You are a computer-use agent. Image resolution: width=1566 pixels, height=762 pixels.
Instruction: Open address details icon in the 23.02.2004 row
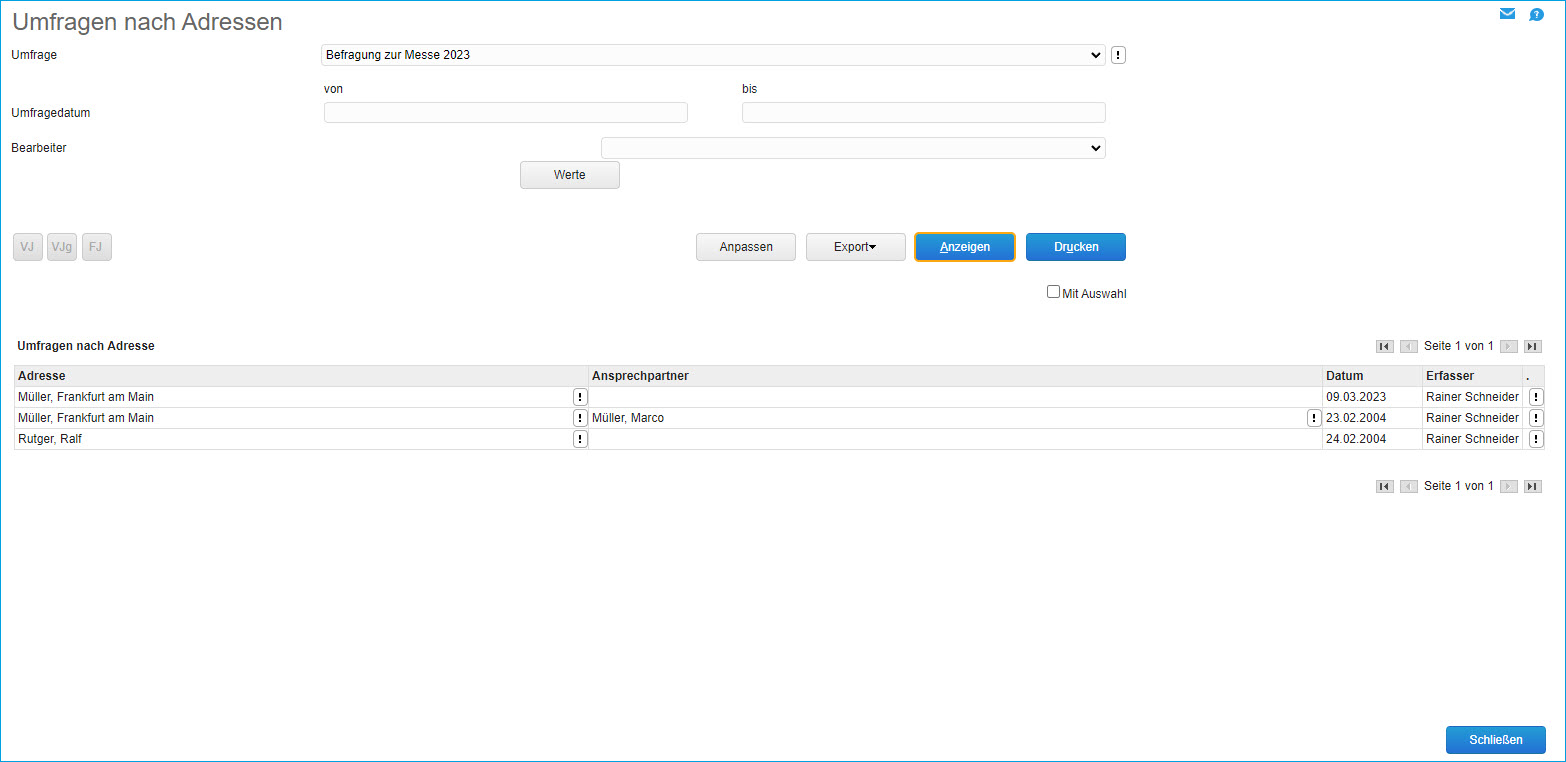(580, 418)
